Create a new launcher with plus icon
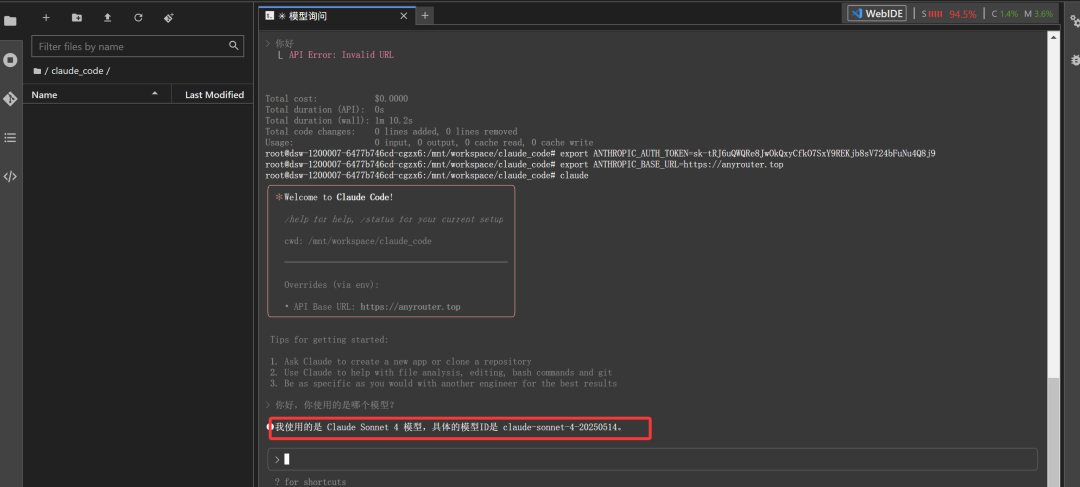The height and width of the screenshot is (487, 1080). pos(46,18)
